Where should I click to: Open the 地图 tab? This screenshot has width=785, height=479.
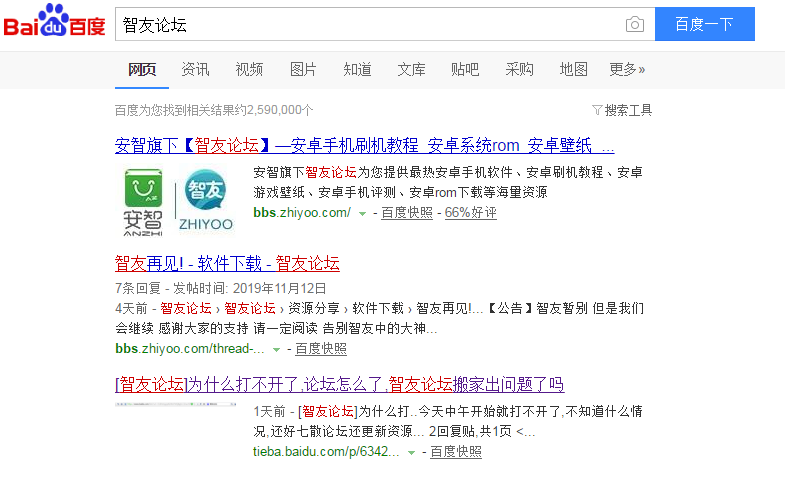click(573, 69)
